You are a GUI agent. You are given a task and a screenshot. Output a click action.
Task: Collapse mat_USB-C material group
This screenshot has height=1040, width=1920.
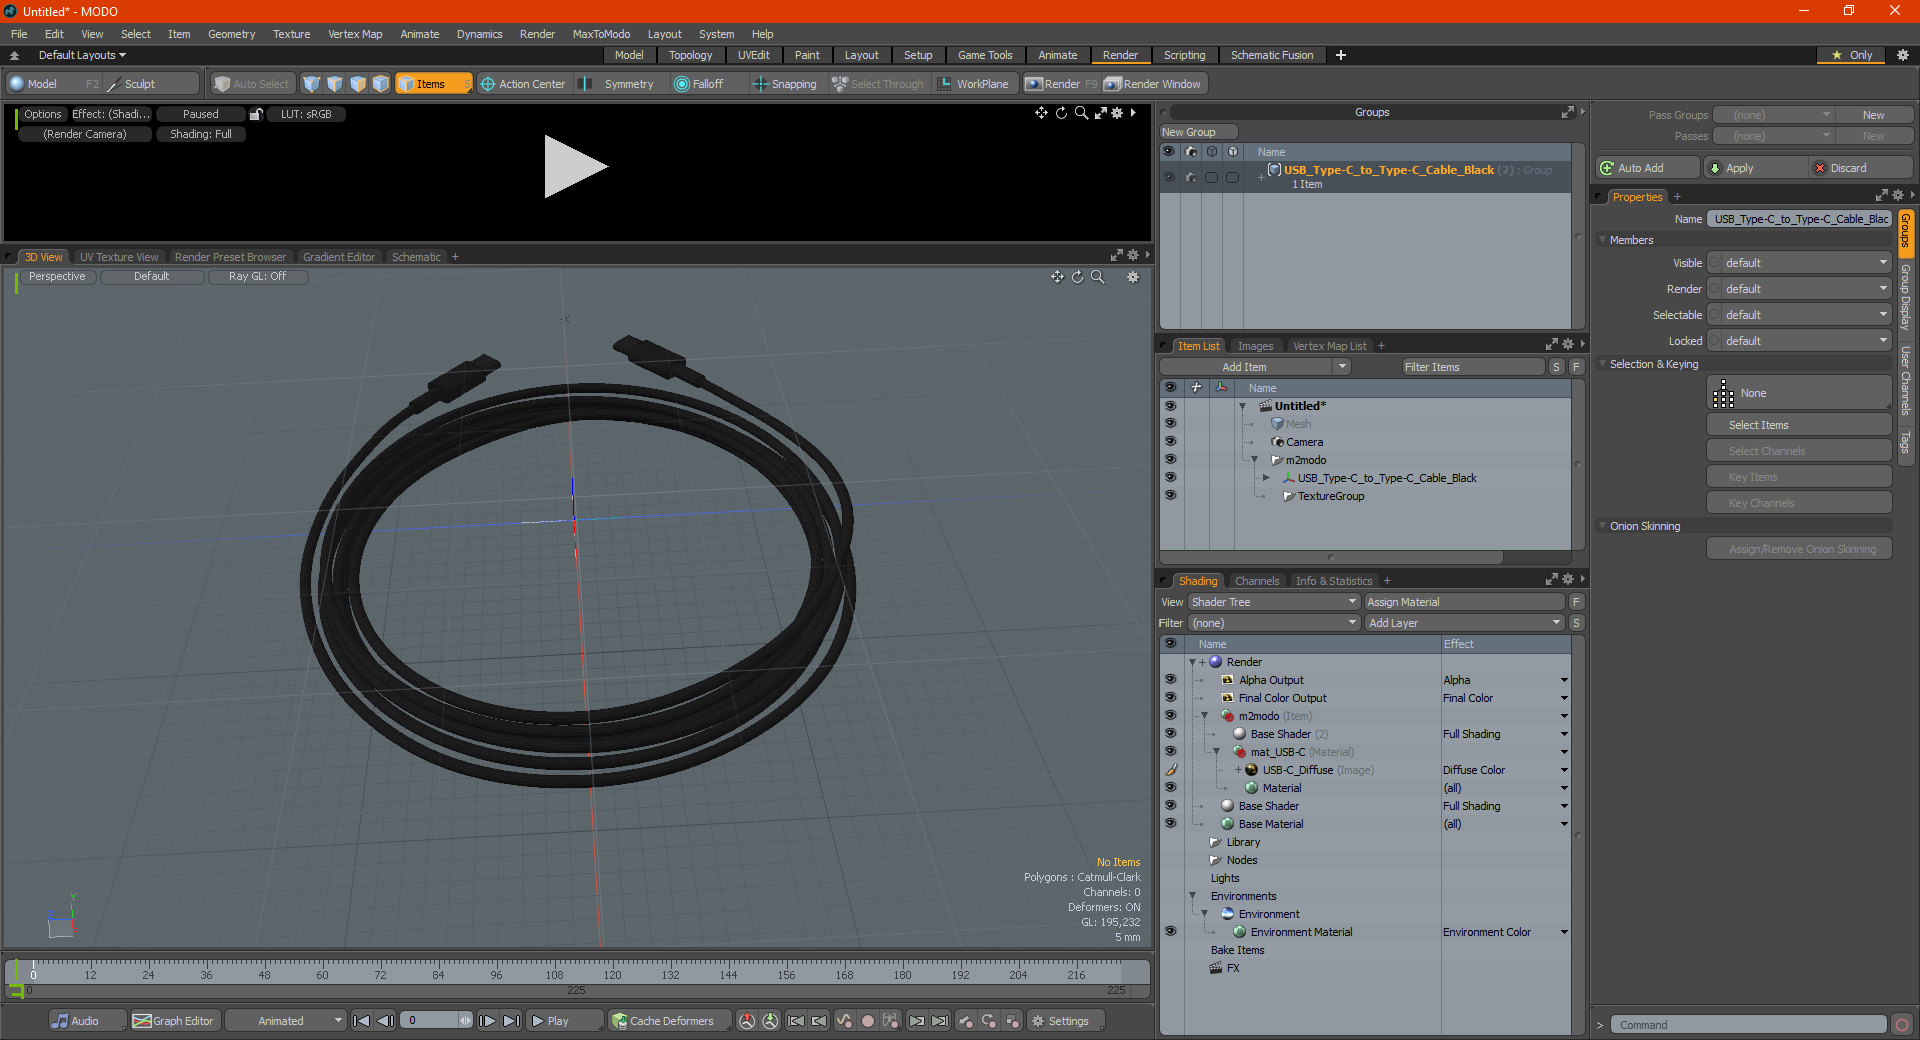1216,752
